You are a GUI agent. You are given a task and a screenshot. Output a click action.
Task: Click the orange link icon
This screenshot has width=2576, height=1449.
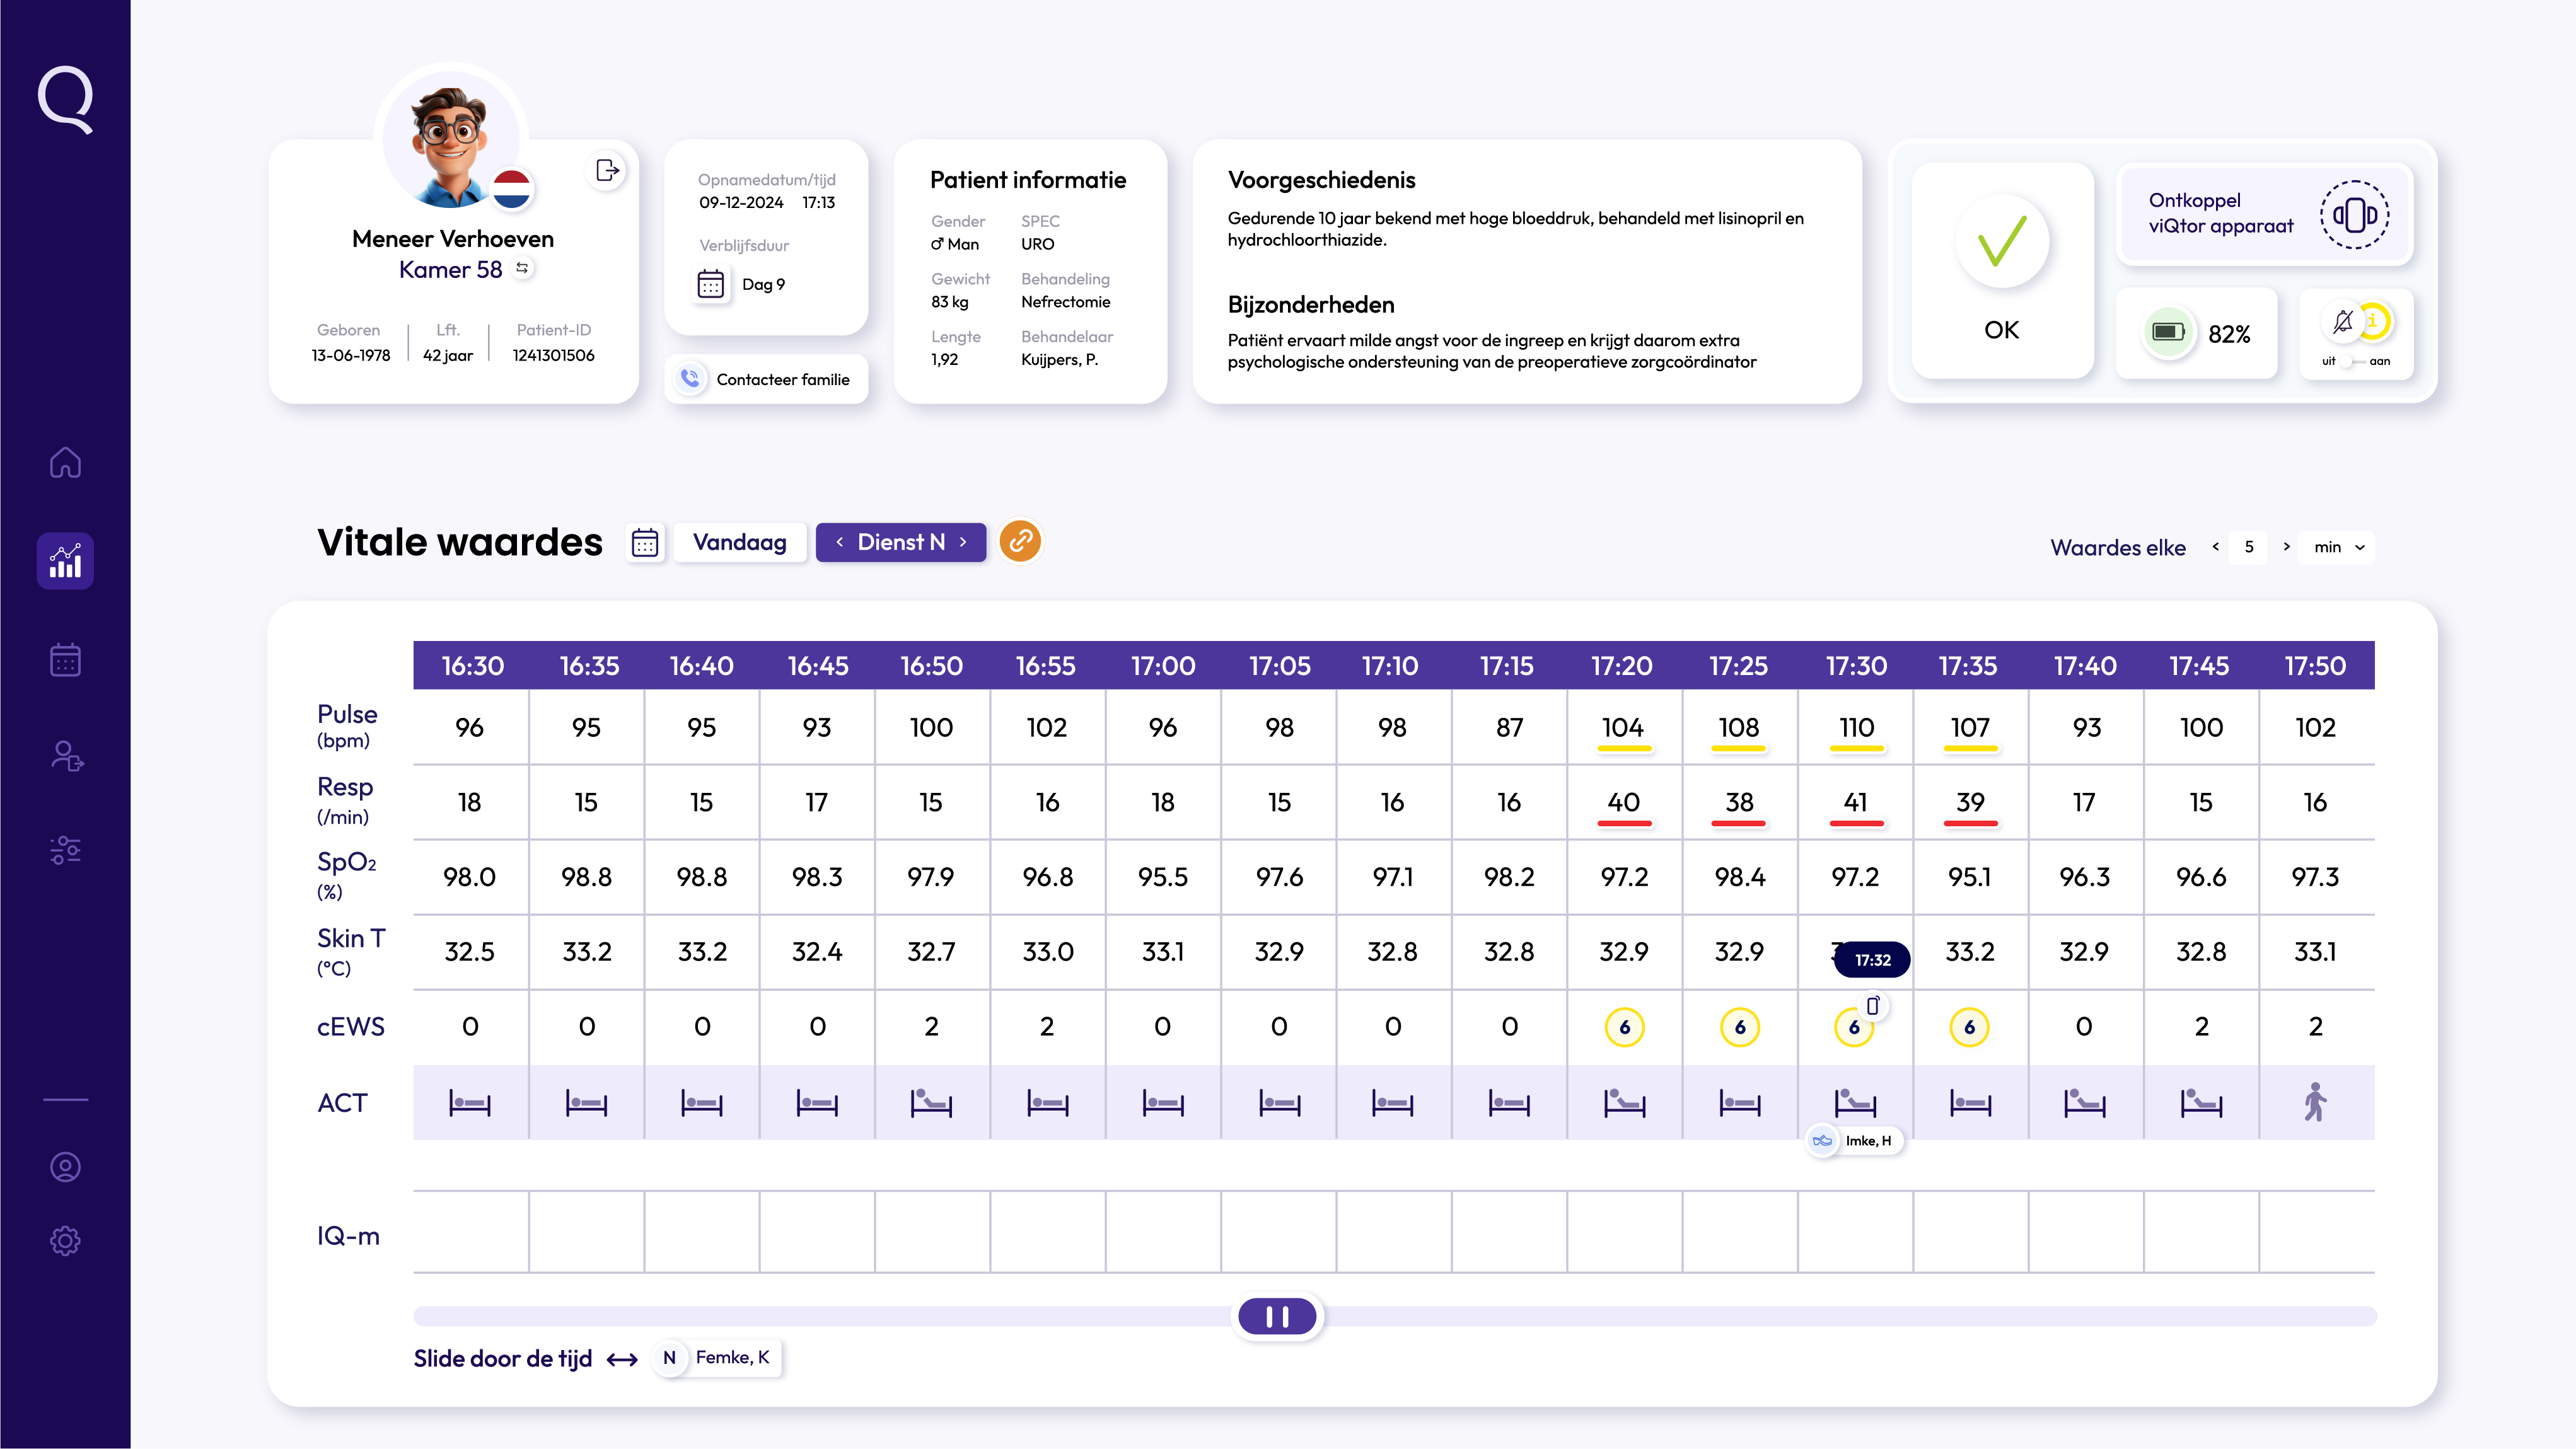coord(1020,541)
